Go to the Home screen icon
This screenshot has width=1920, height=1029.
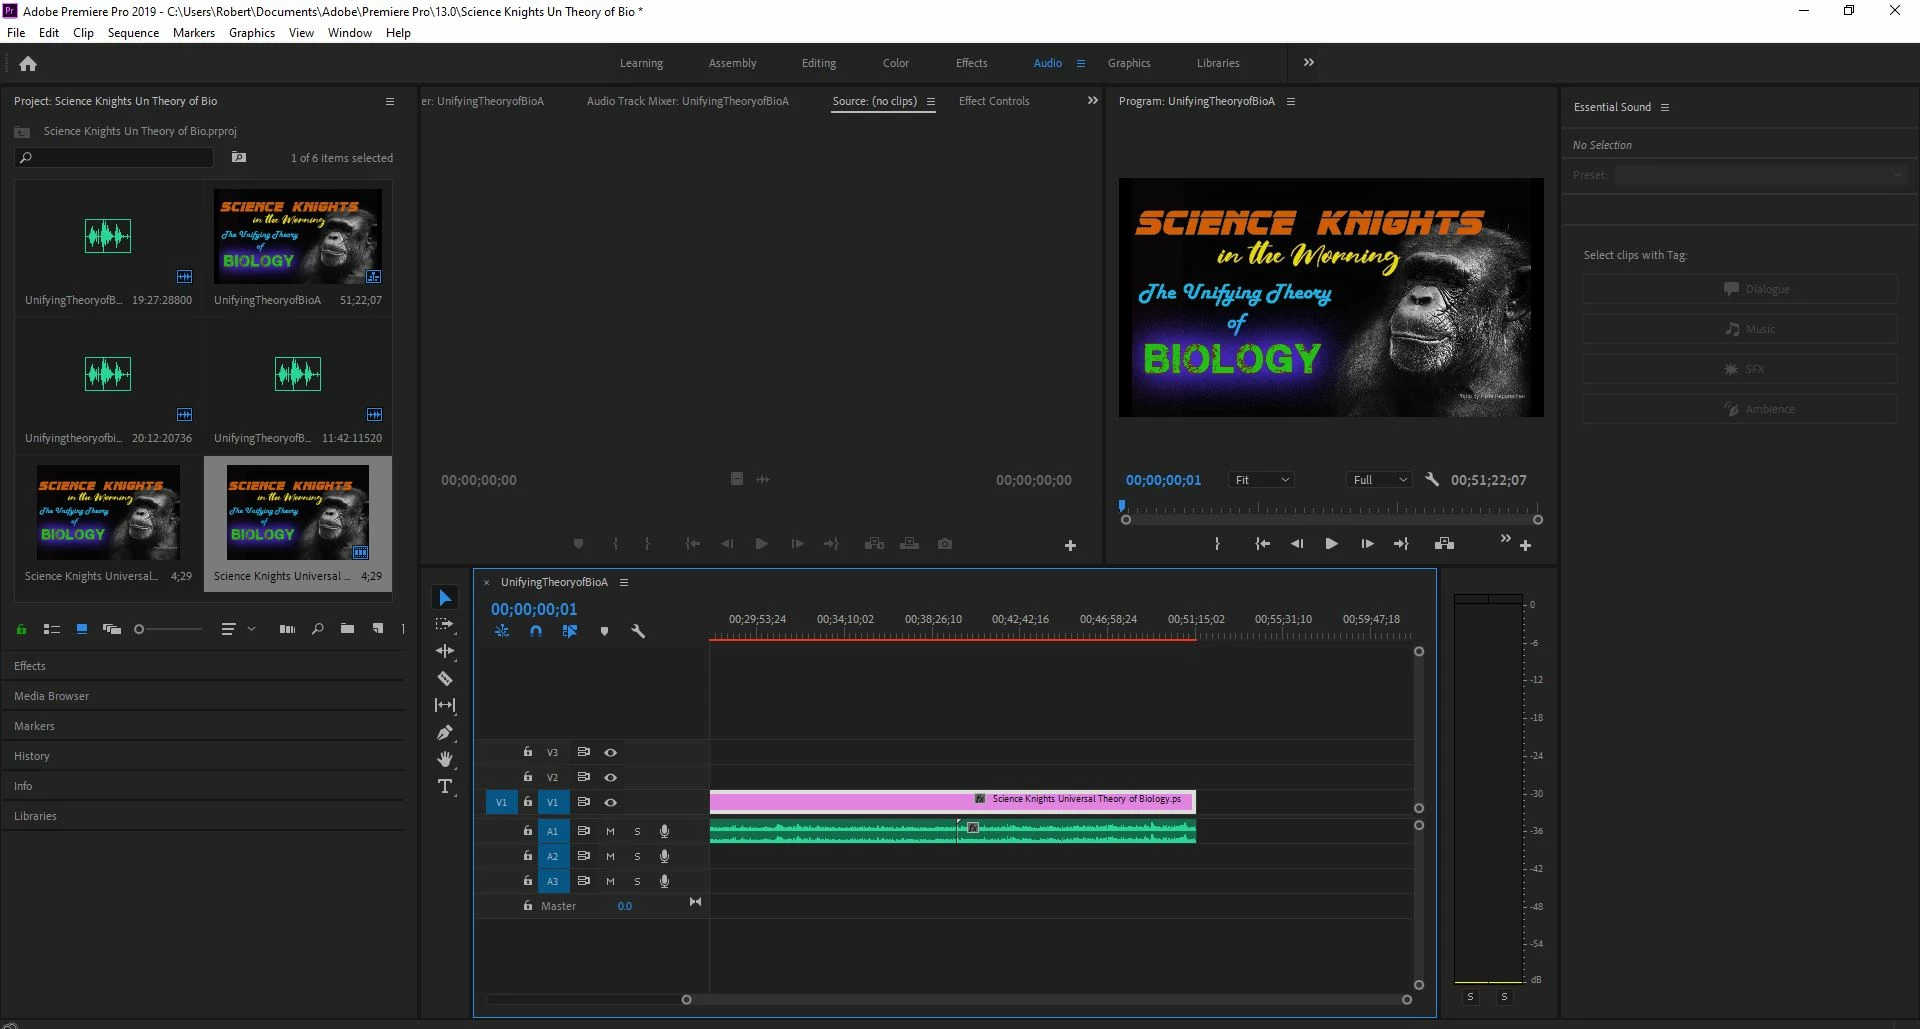(28, 64)
